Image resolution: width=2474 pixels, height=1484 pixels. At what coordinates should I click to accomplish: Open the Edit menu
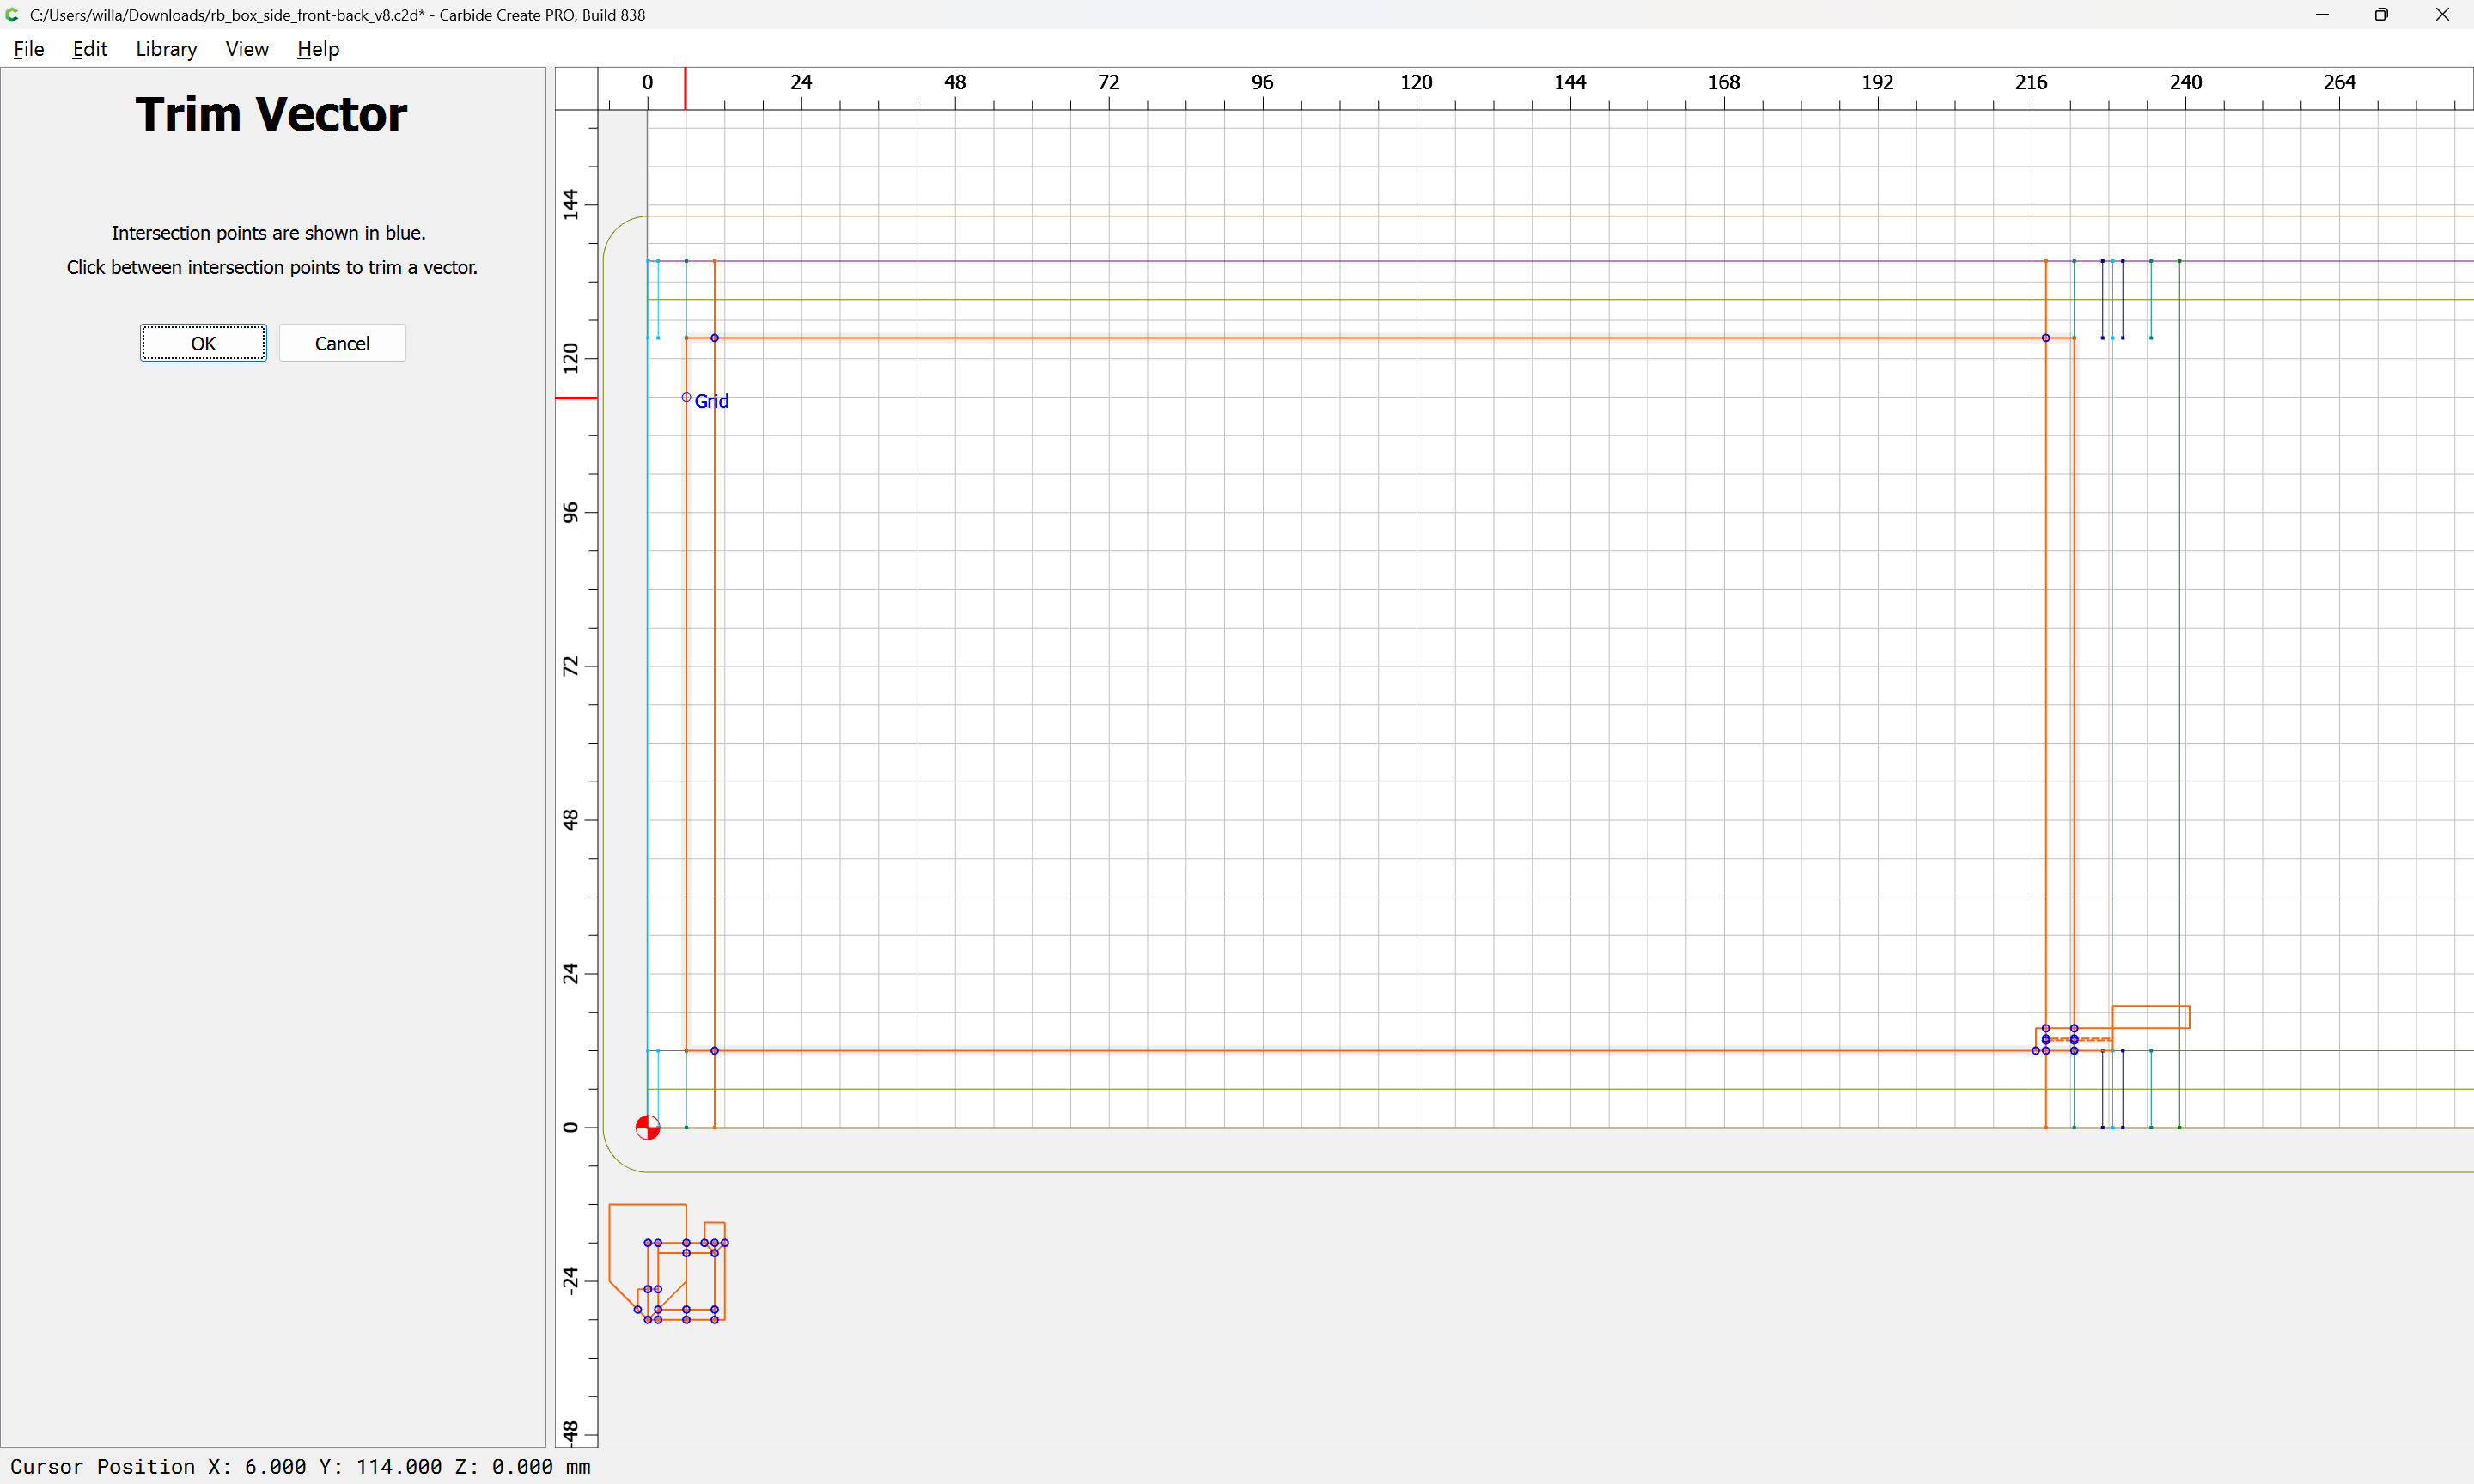click(89, 49)
